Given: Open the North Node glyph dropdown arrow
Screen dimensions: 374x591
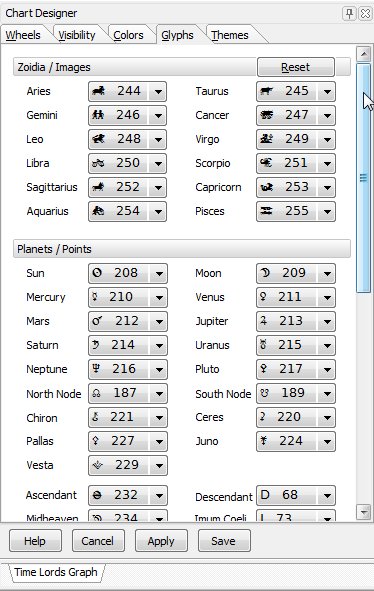Looking at the screenshot, I should [x=159, y=394].
